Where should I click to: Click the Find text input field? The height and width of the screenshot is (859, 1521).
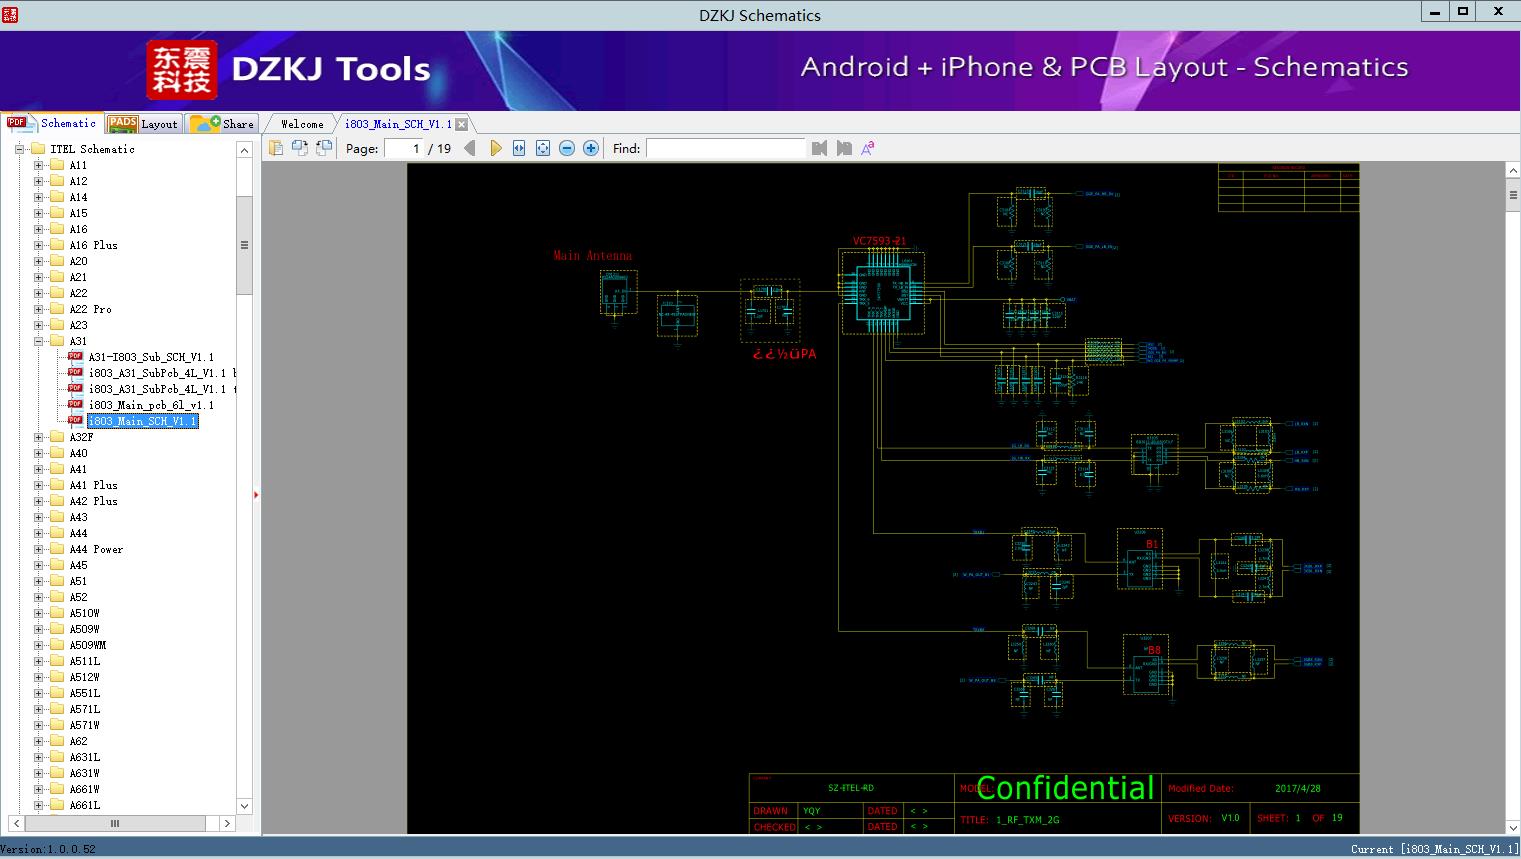[x=725, y=148]
